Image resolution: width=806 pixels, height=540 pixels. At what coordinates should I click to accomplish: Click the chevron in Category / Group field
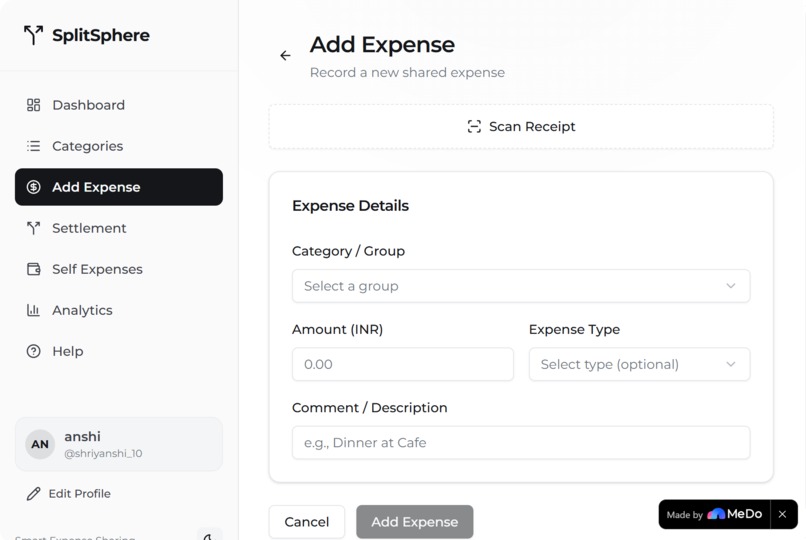coord(730,286)
